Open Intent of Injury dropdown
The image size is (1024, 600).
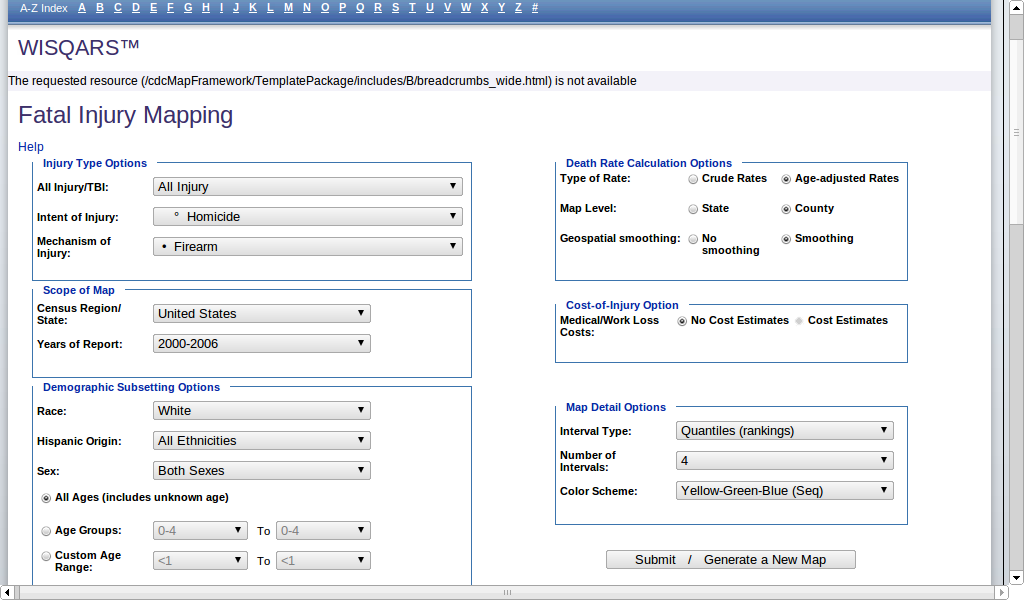tap(307, 216)
